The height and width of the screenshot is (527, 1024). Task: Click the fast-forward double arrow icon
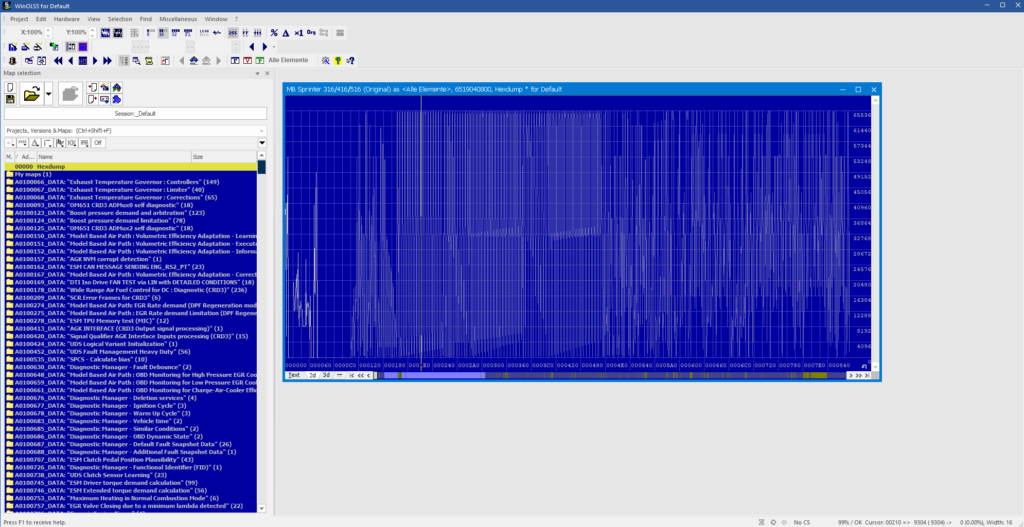point(107,61)
